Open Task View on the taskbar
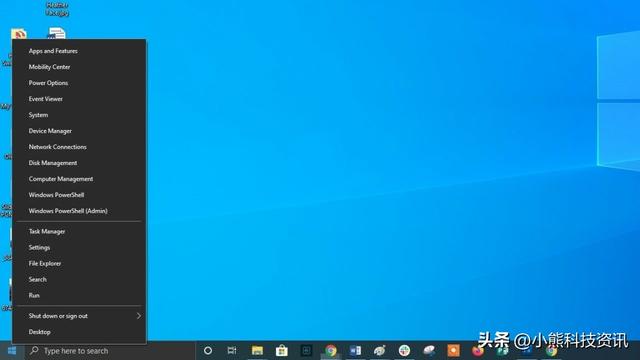The height and width of the screenshot is (360, 640). click(x=232, y=351)
